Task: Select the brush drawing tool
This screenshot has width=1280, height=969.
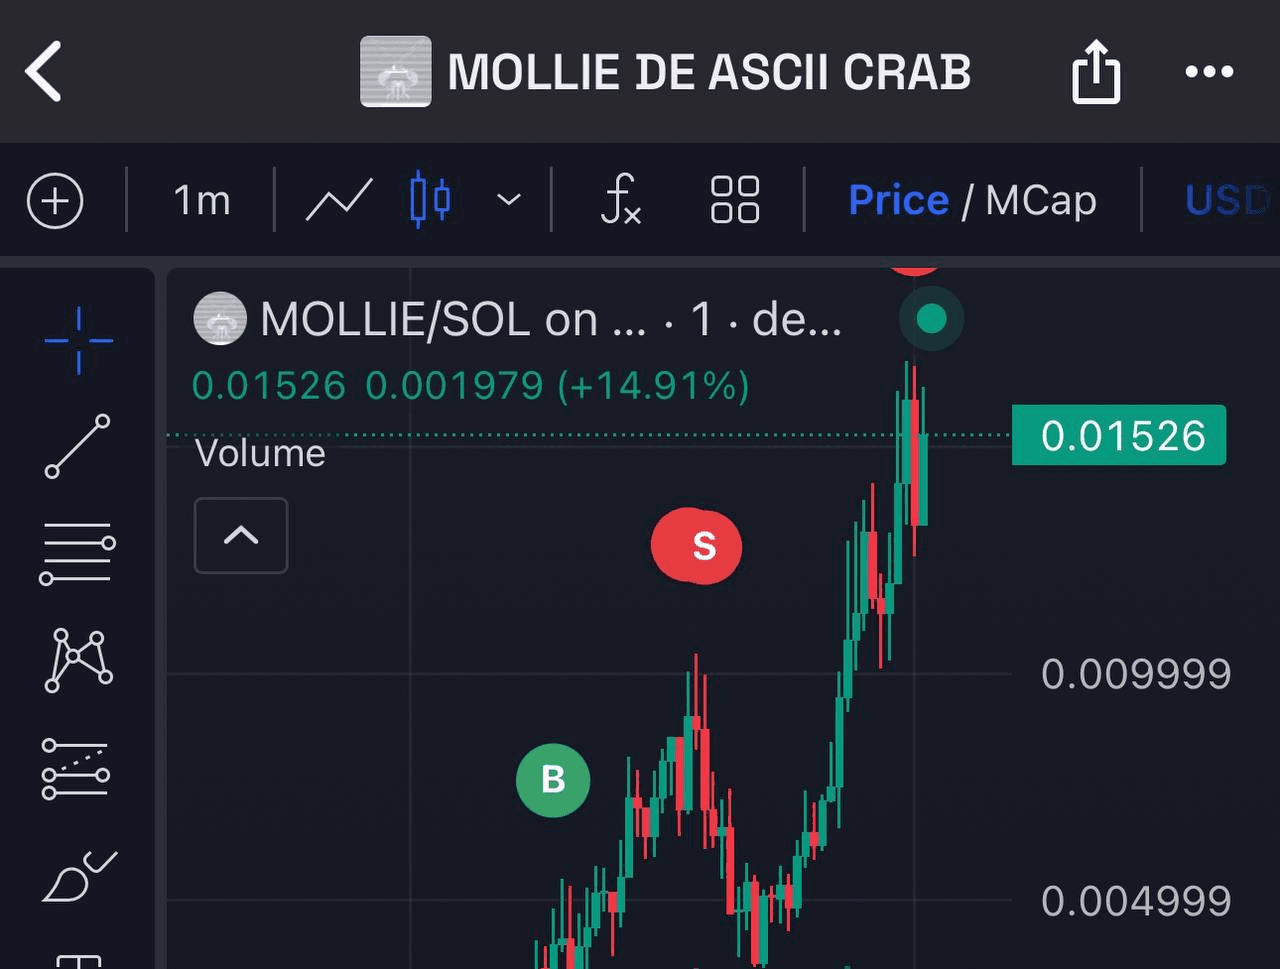Action: (x=79, y=876)
